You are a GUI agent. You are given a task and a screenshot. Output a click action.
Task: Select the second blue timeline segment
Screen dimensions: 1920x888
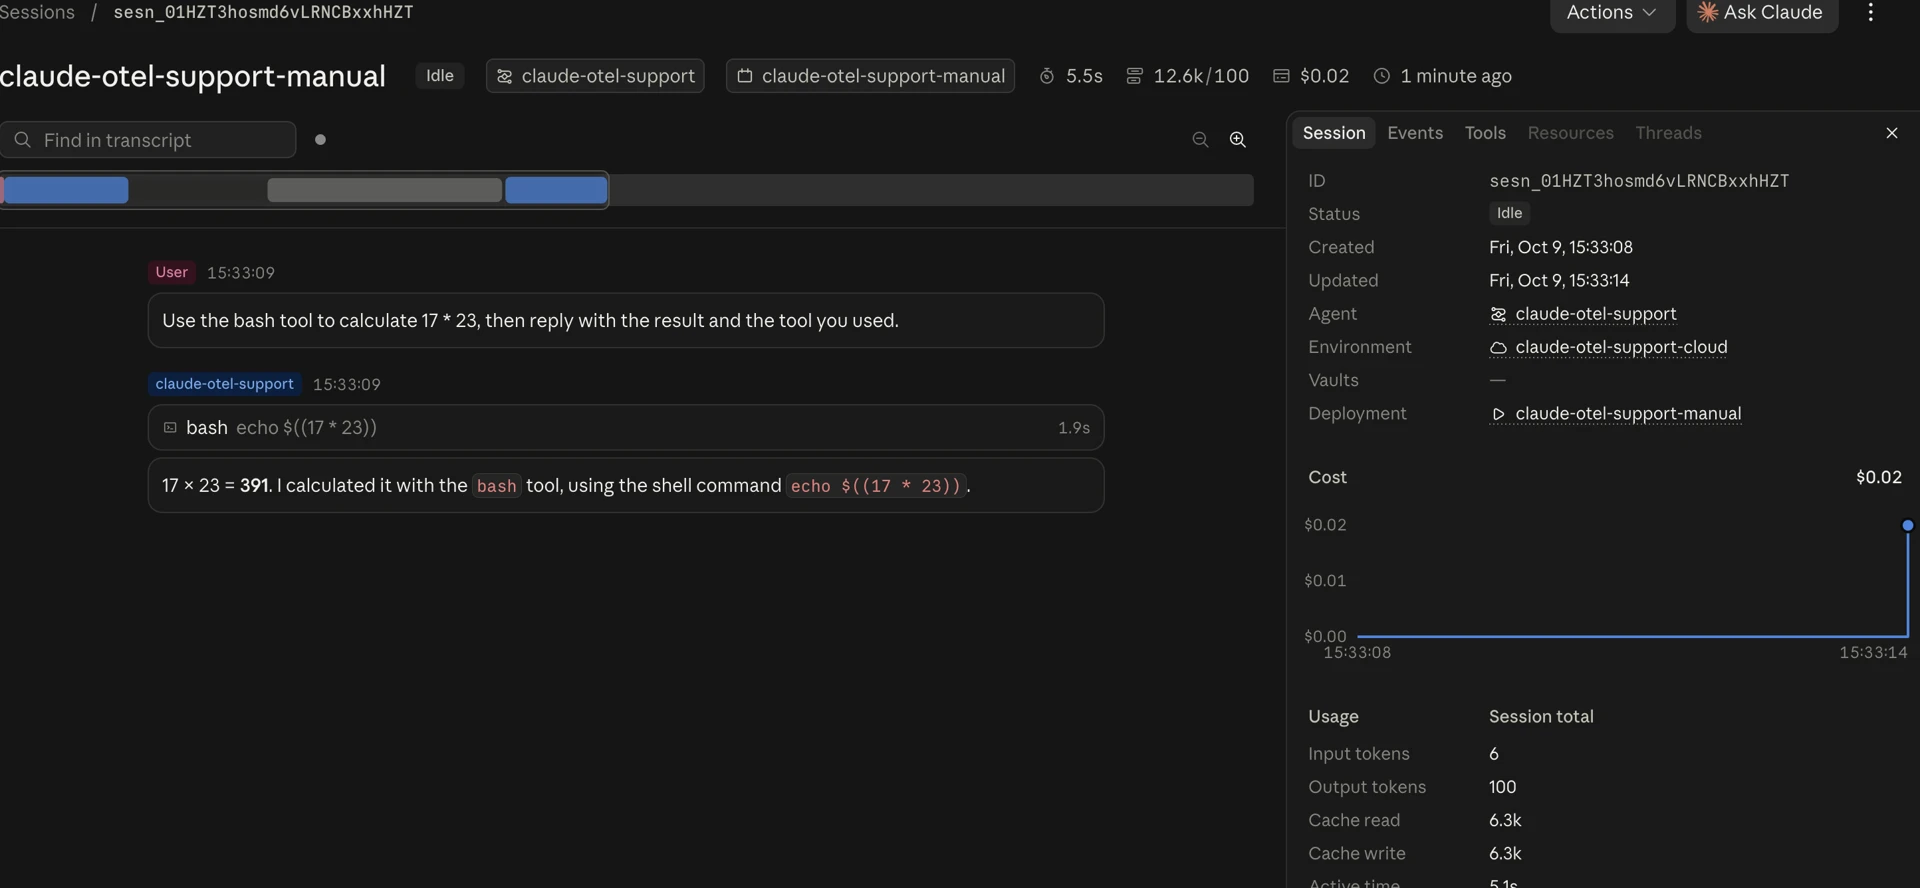coord(556,190)
